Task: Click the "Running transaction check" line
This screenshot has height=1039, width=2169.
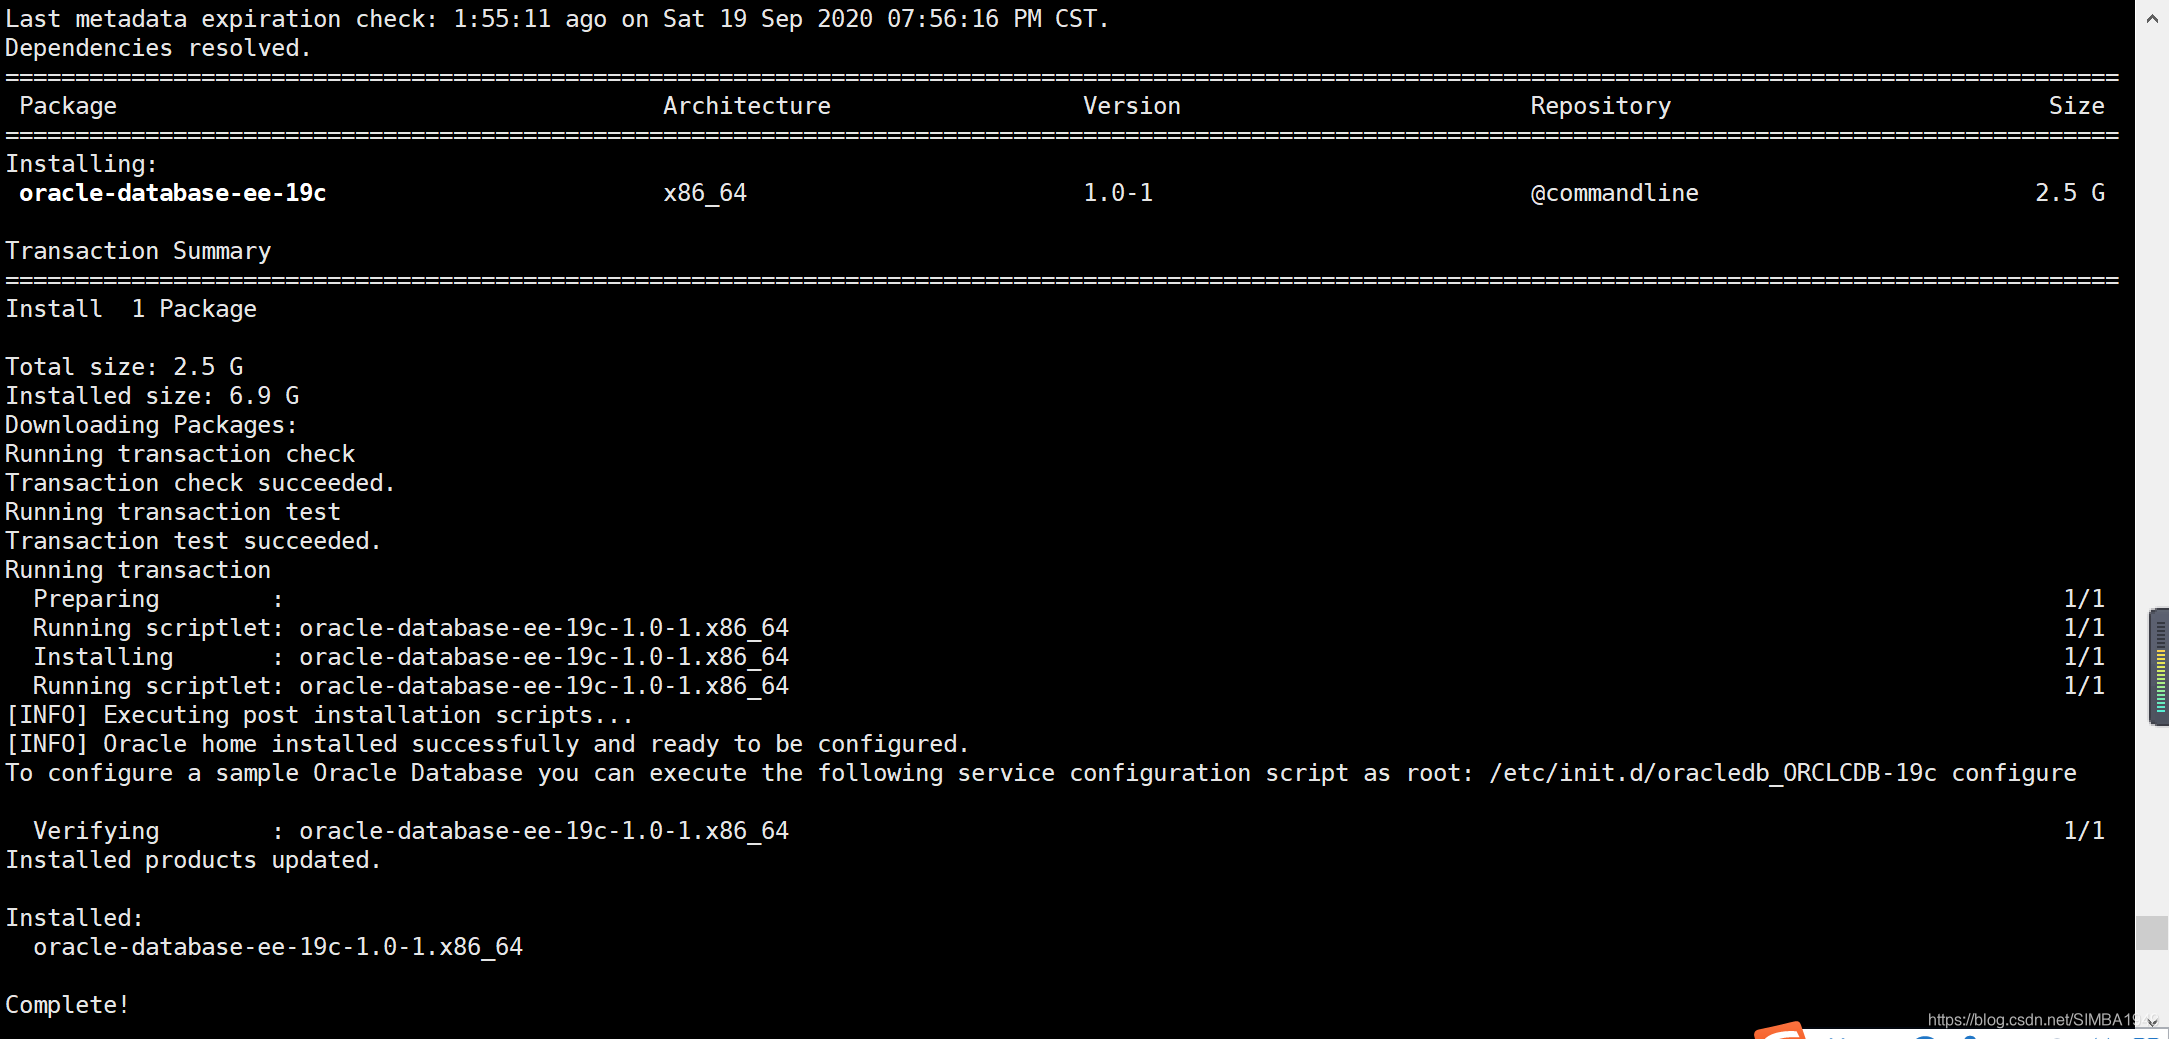Action: click(180, 454)
